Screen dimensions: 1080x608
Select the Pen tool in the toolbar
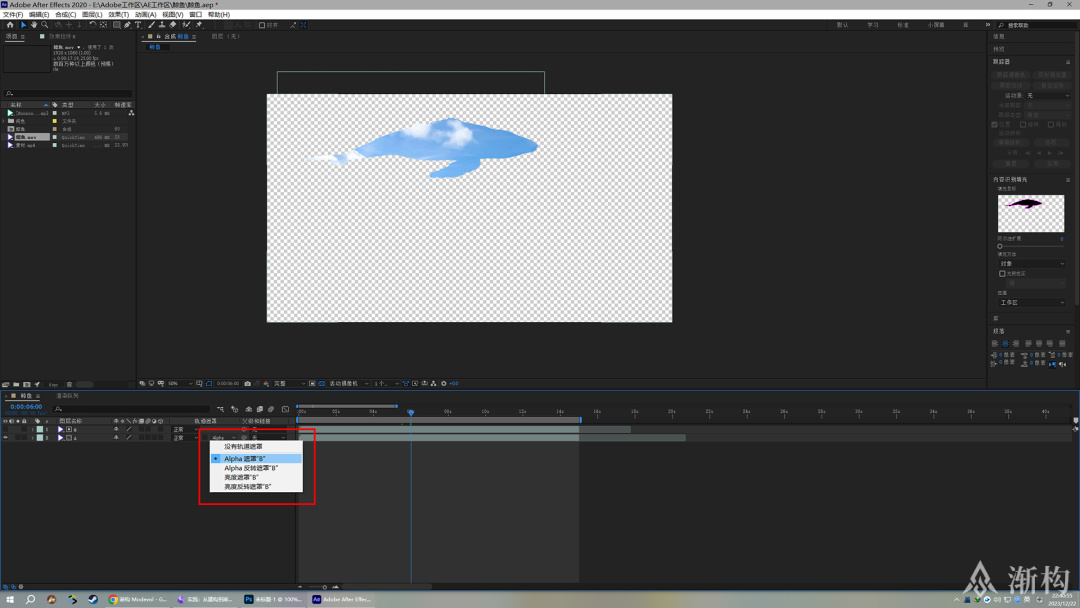pos(129,25)
